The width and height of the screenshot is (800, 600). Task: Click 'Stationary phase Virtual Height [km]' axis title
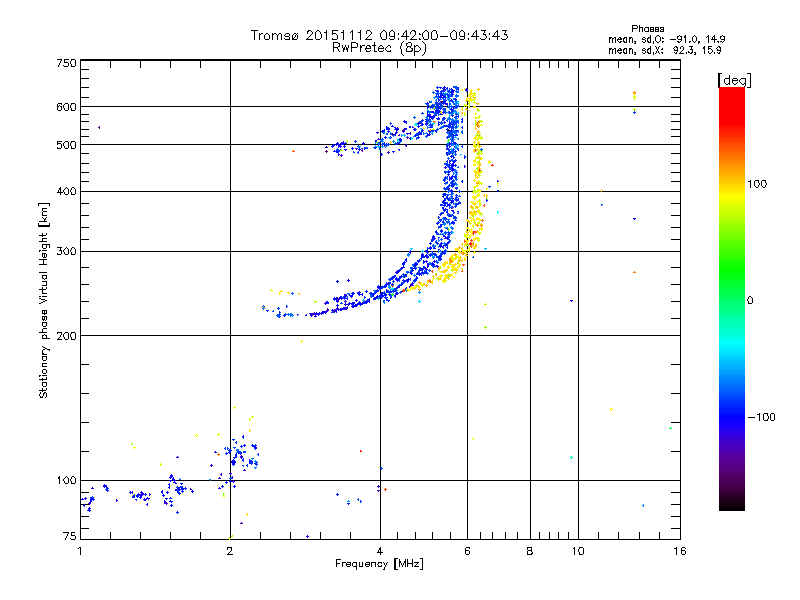[x=44, y=300]
